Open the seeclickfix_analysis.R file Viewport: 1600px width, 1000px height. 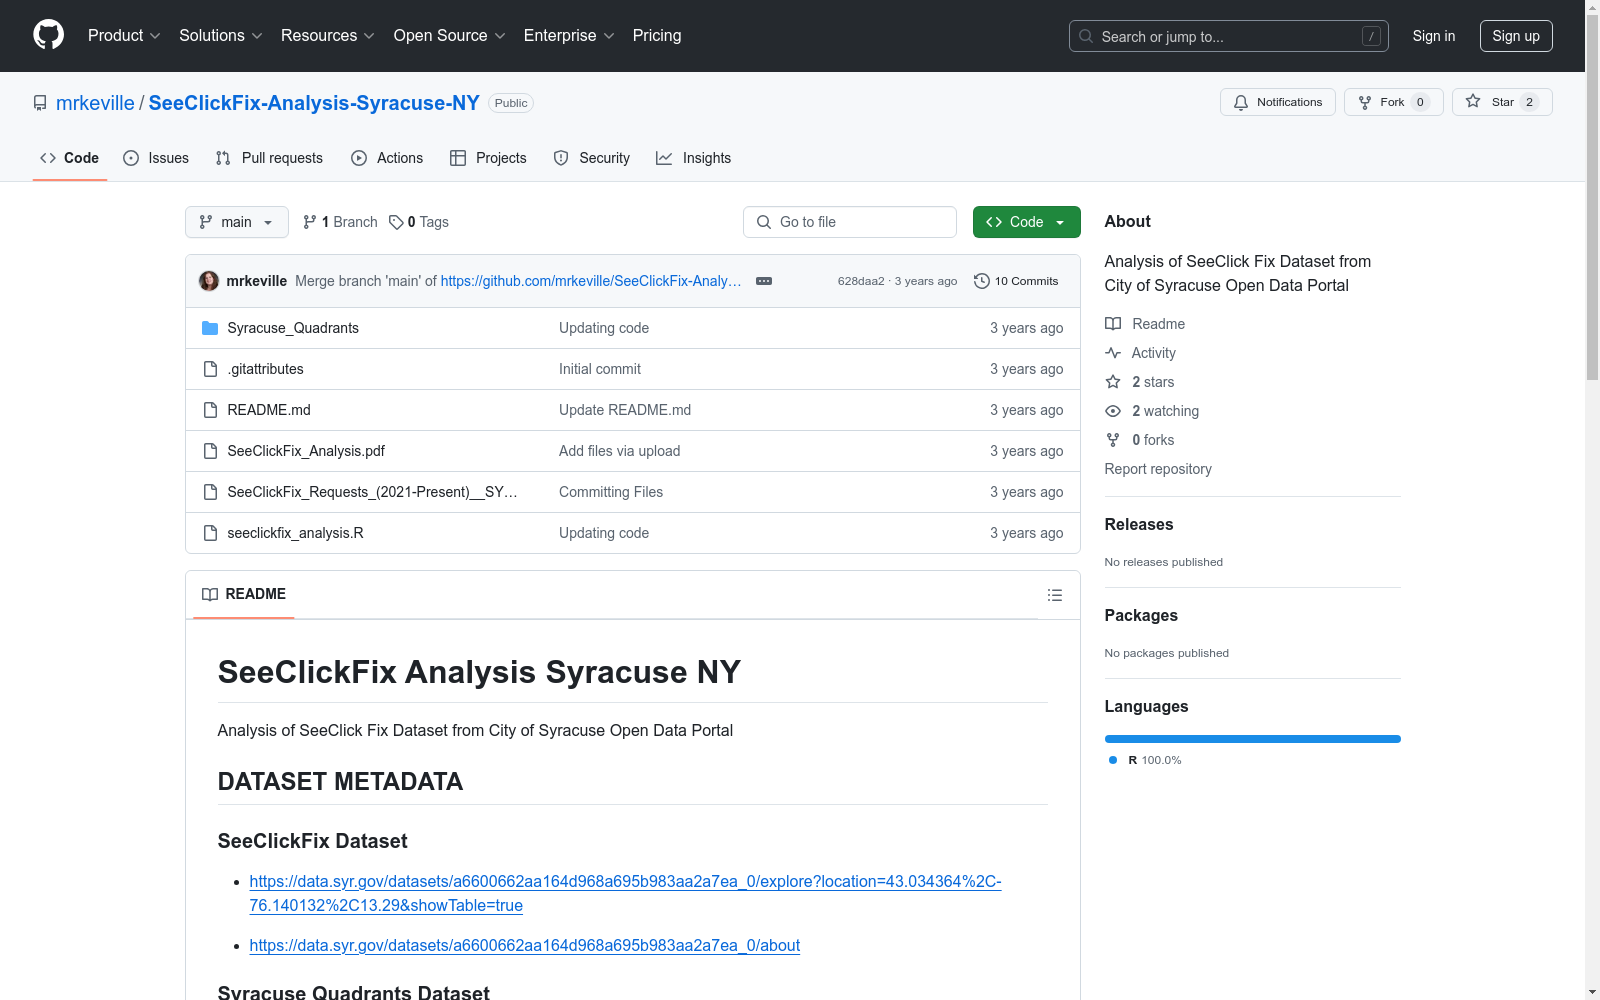(295, 533)
